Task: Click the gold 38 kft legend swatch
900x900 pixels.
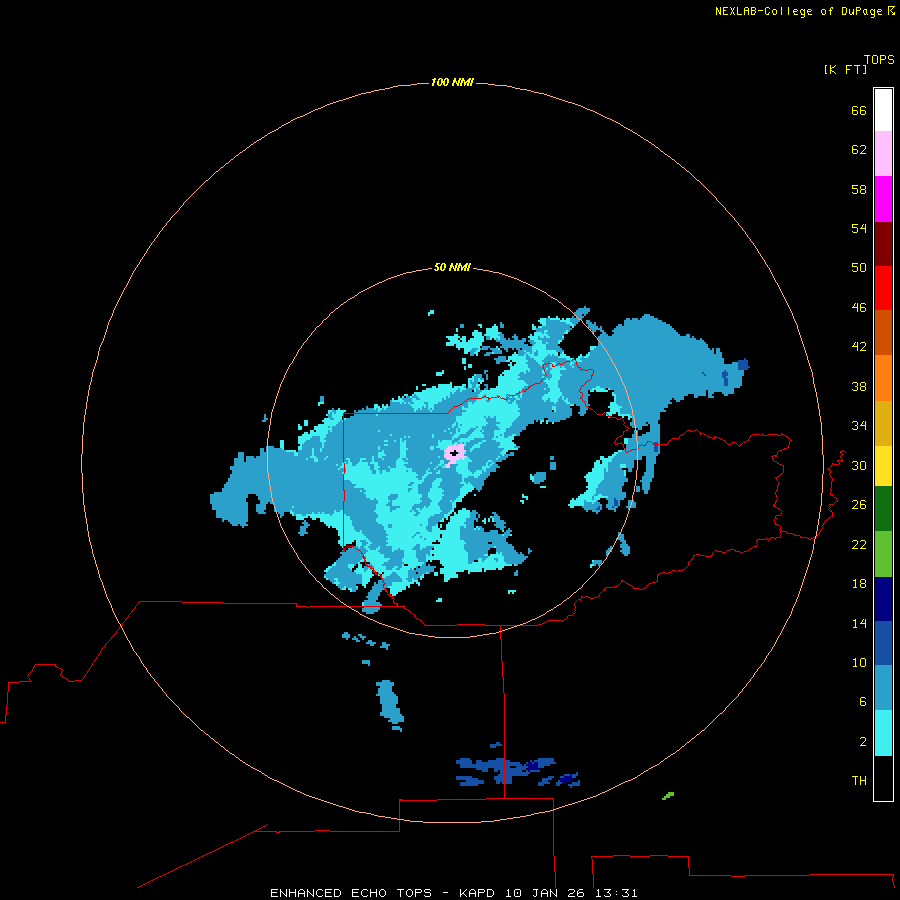Action: [883, 423]
